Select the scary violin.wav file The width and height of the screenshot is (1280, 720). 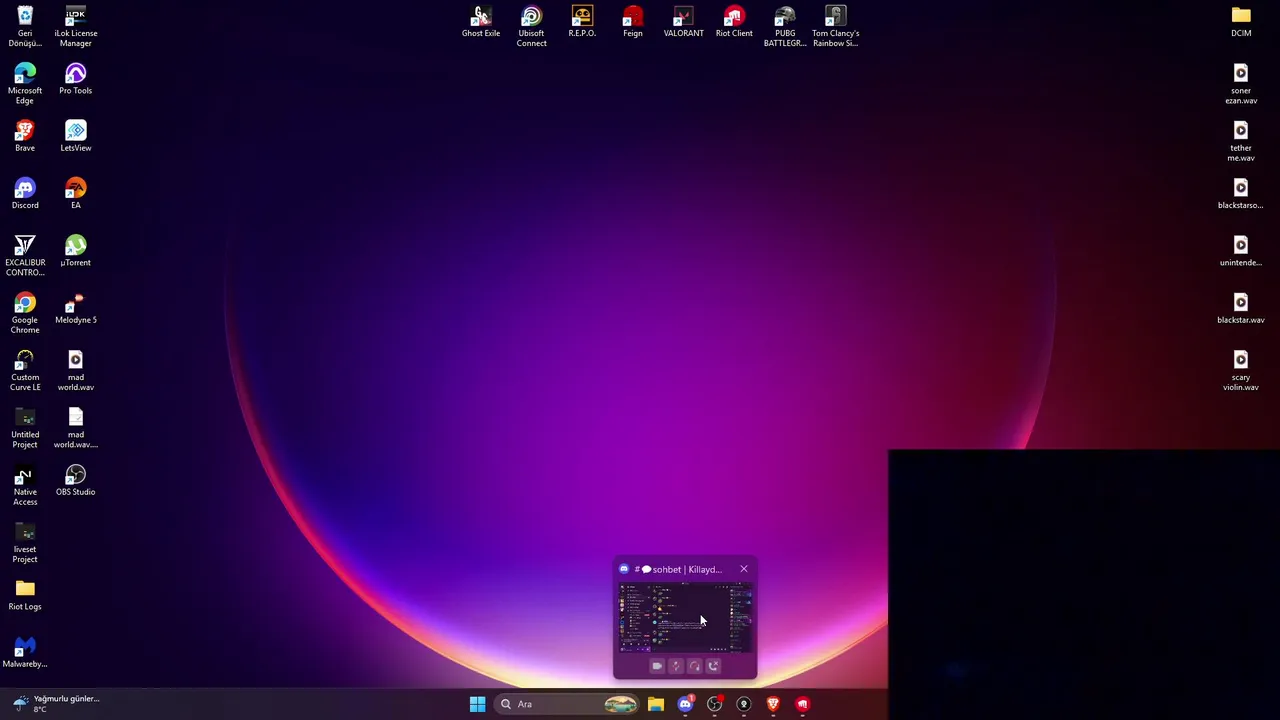[1241, 371]
